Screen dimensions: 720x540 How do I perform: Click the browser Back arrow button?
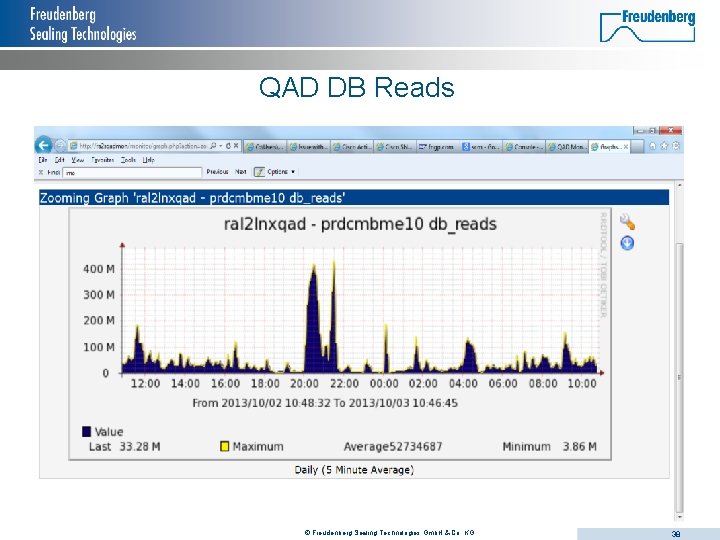pyautogui.click(x=44, y=146)
